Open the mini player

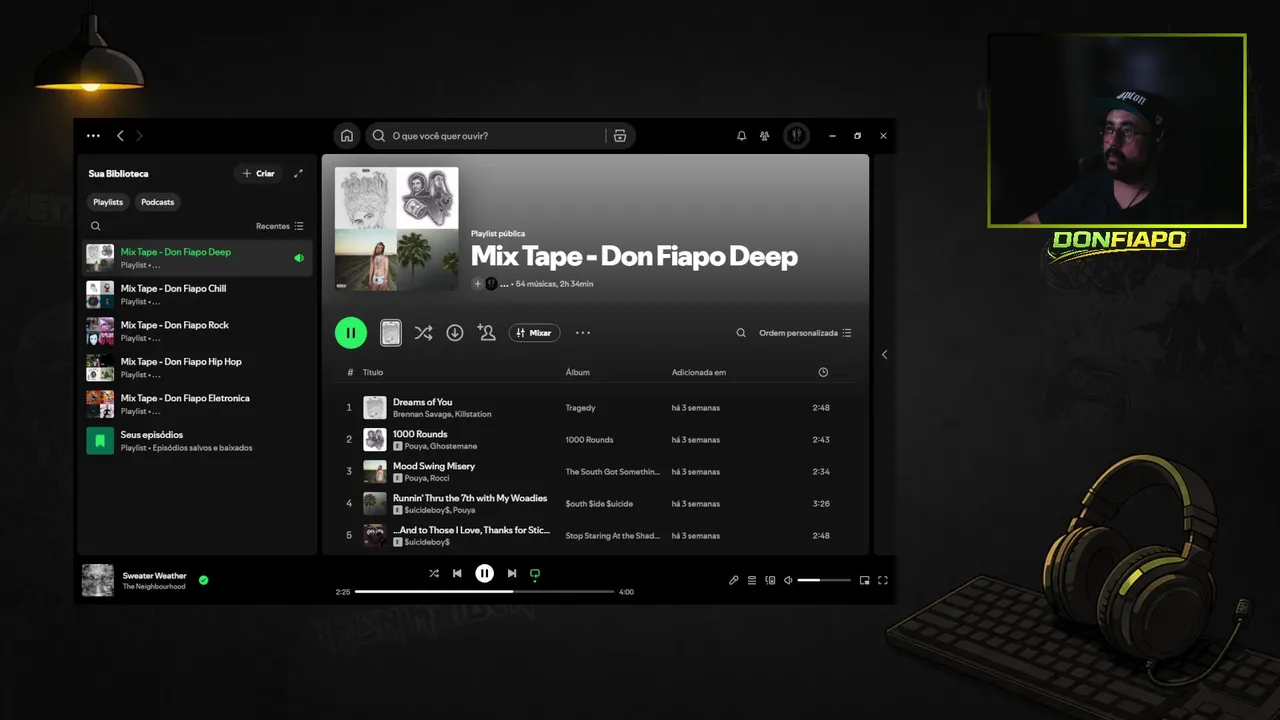[864, 580]
